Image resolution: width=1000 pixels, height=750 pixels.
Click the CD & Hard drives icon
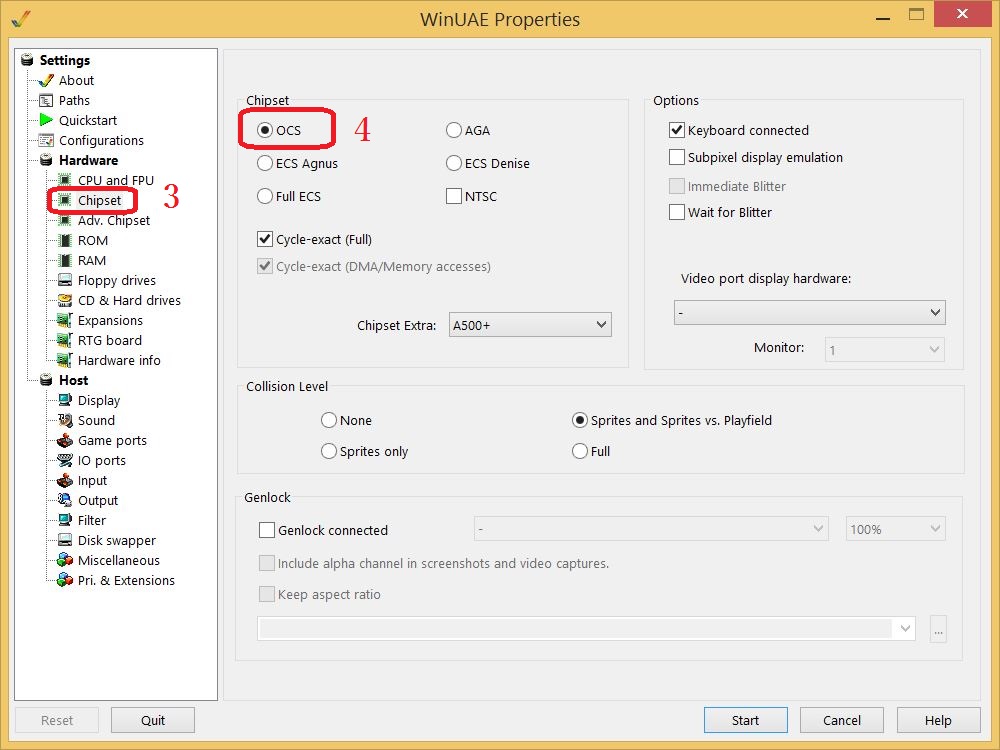coord(64,300)
